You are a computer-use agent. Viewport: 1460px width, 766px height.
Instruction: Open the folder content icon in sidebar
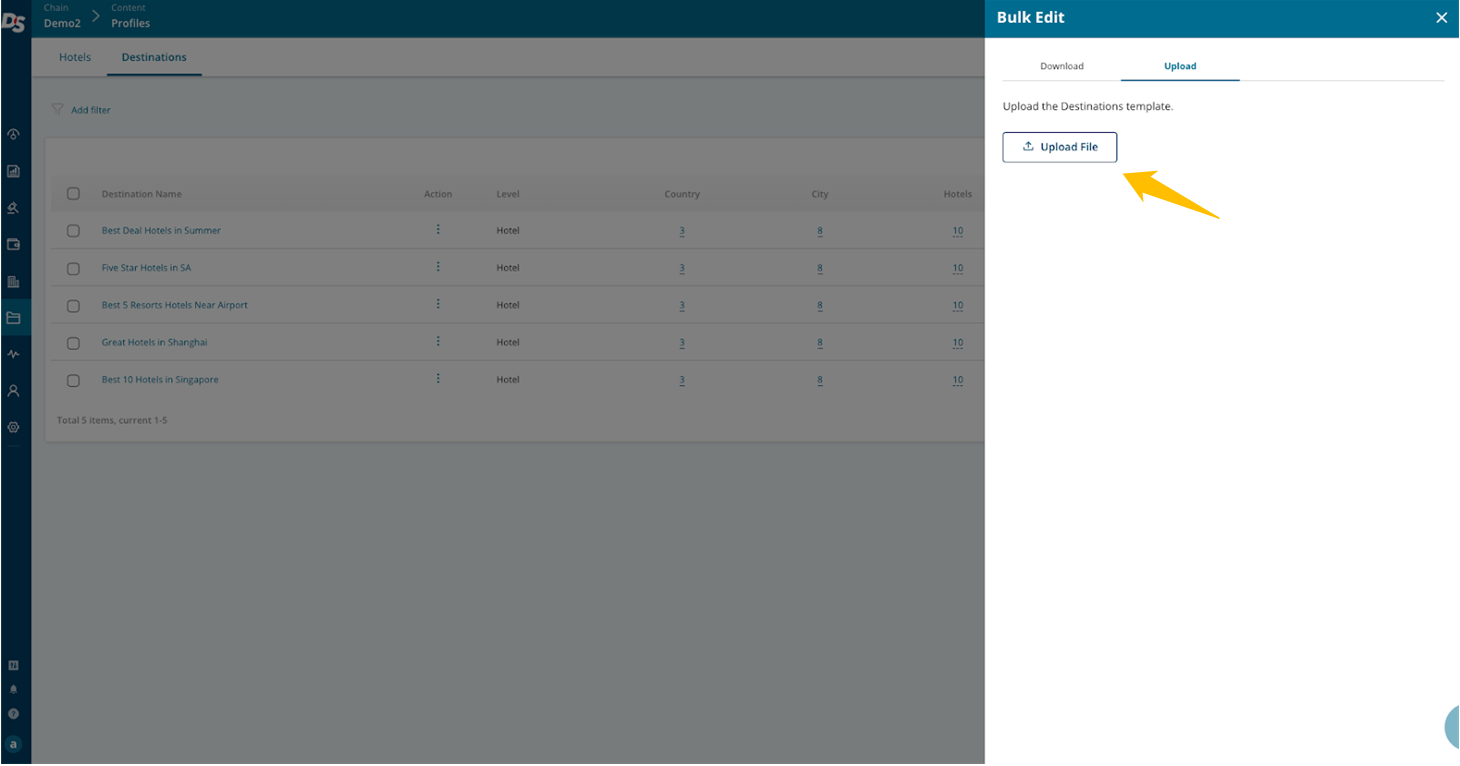click(13, 318)
